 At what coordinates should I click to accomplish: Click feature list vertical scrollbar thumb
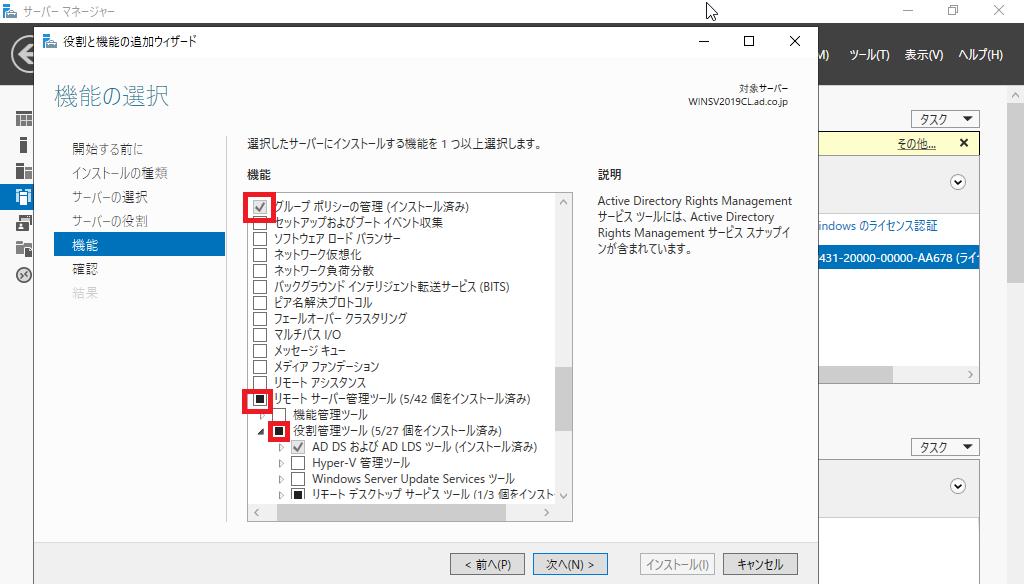(x=564, y=398)
